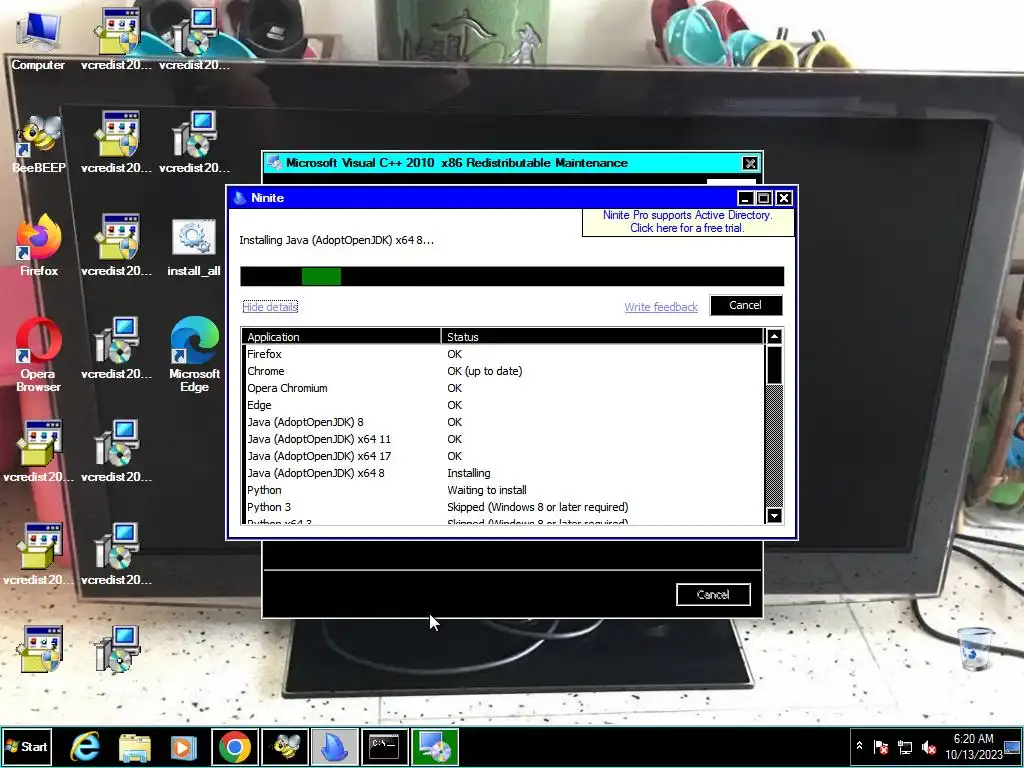The width and height of the screenshot is (1024, 768).
Task: Open Windows Media Player from the taskbar
Action: click(x=184, y=747)
